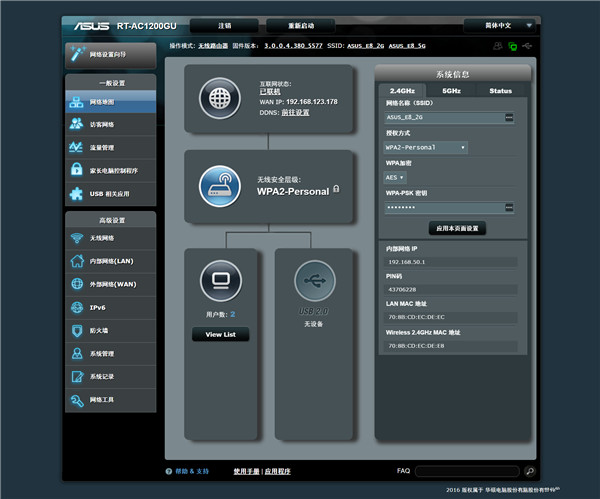The height and width of the screenshot is (499, 600).
Task: Click the client computer icon in map
Action: tap(221, 281)
